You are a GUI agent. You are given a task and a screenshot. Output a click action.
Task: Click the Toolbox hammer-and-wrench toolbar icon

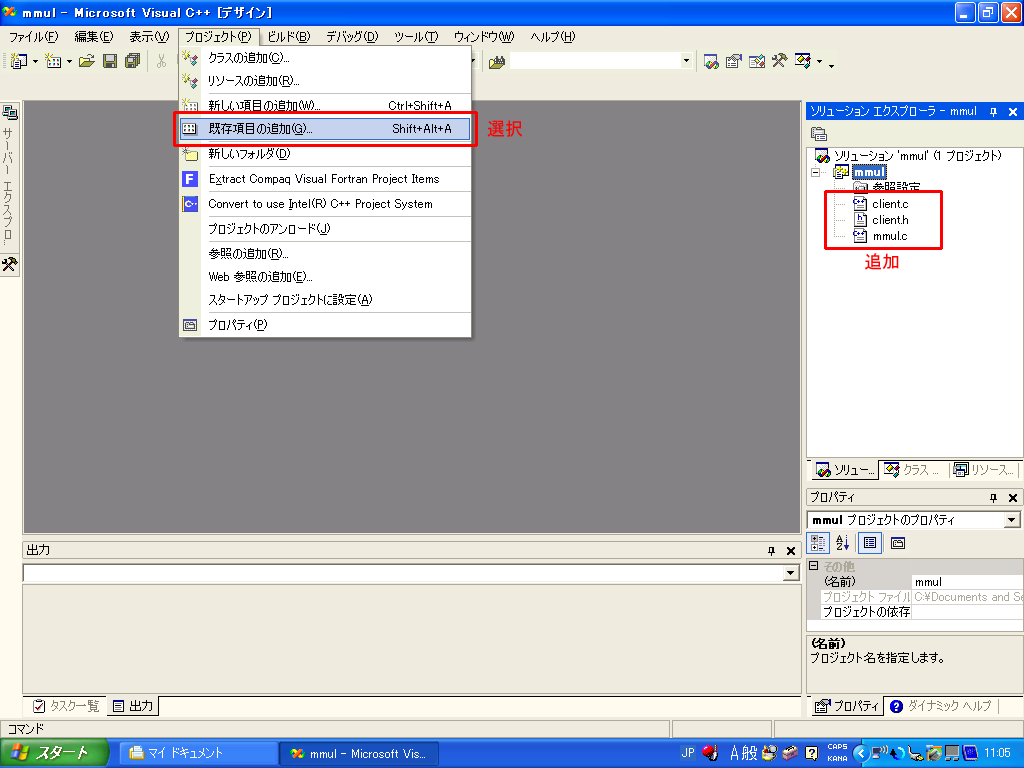coord(779,62)
